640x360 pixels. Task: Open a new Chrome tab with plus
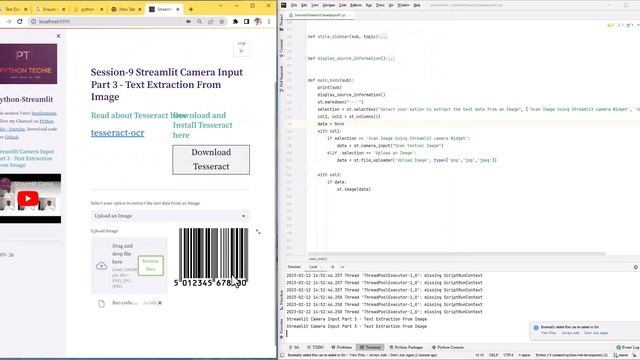point(191,9)
